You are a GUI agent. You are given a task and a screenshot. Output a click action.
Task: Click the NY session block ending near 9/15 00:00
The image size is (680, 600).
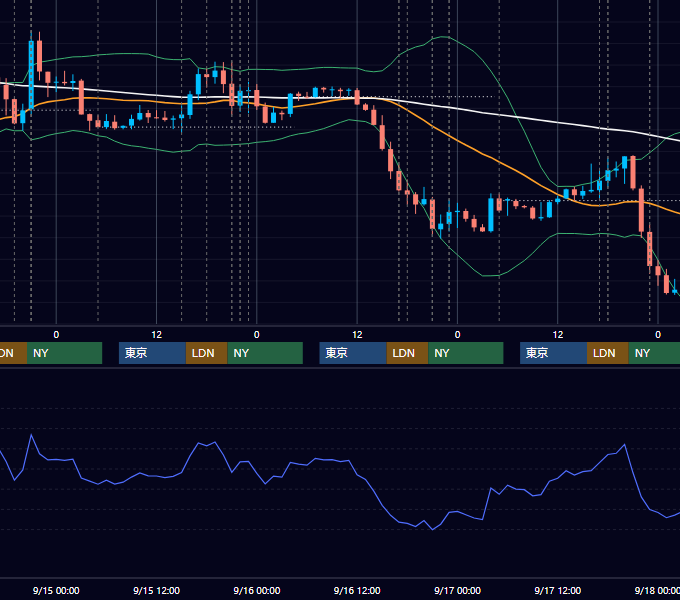pos(64,353)
